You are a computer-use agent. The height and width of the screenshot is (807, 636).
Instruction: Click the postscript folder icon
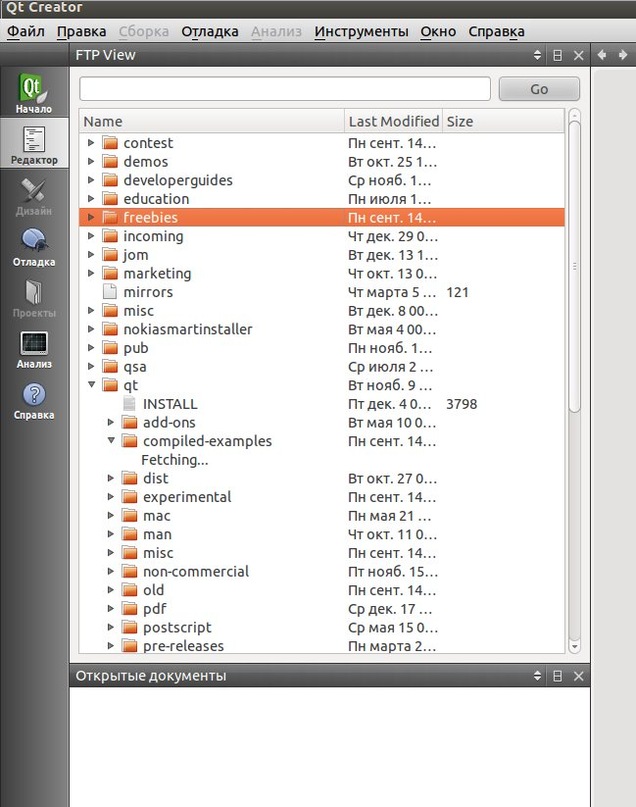click(130, 627)
